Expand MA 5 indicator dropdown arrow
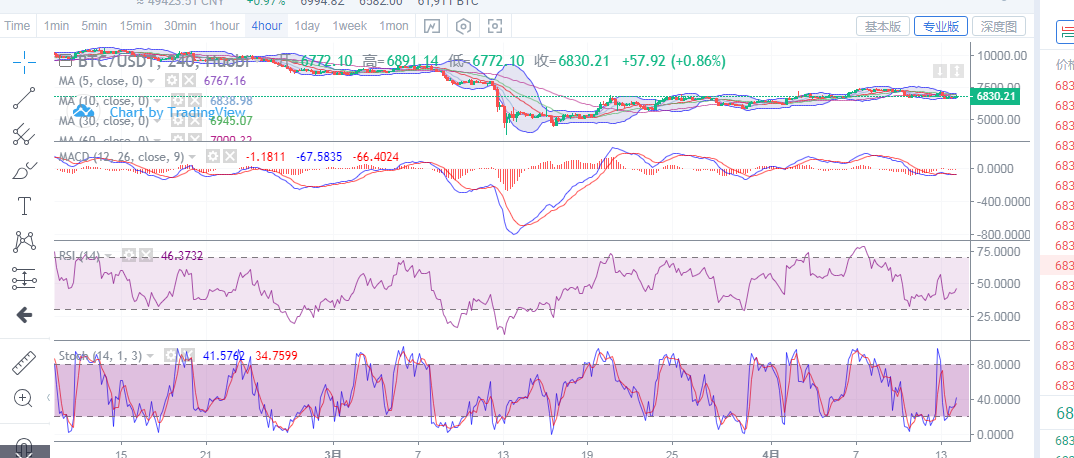The height and width of the screenshot is (458, 1074). [150, 81]
